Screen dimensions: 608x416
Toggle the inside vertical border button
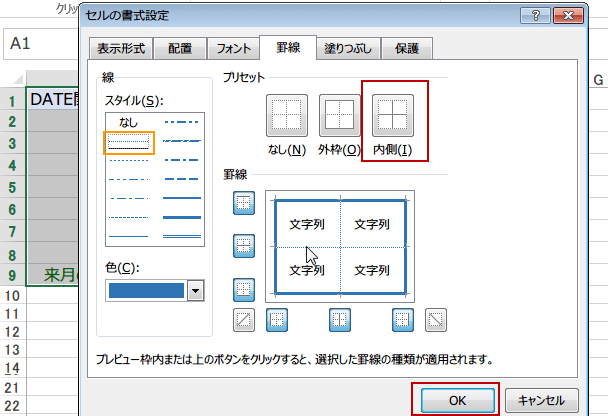point(340,320)
